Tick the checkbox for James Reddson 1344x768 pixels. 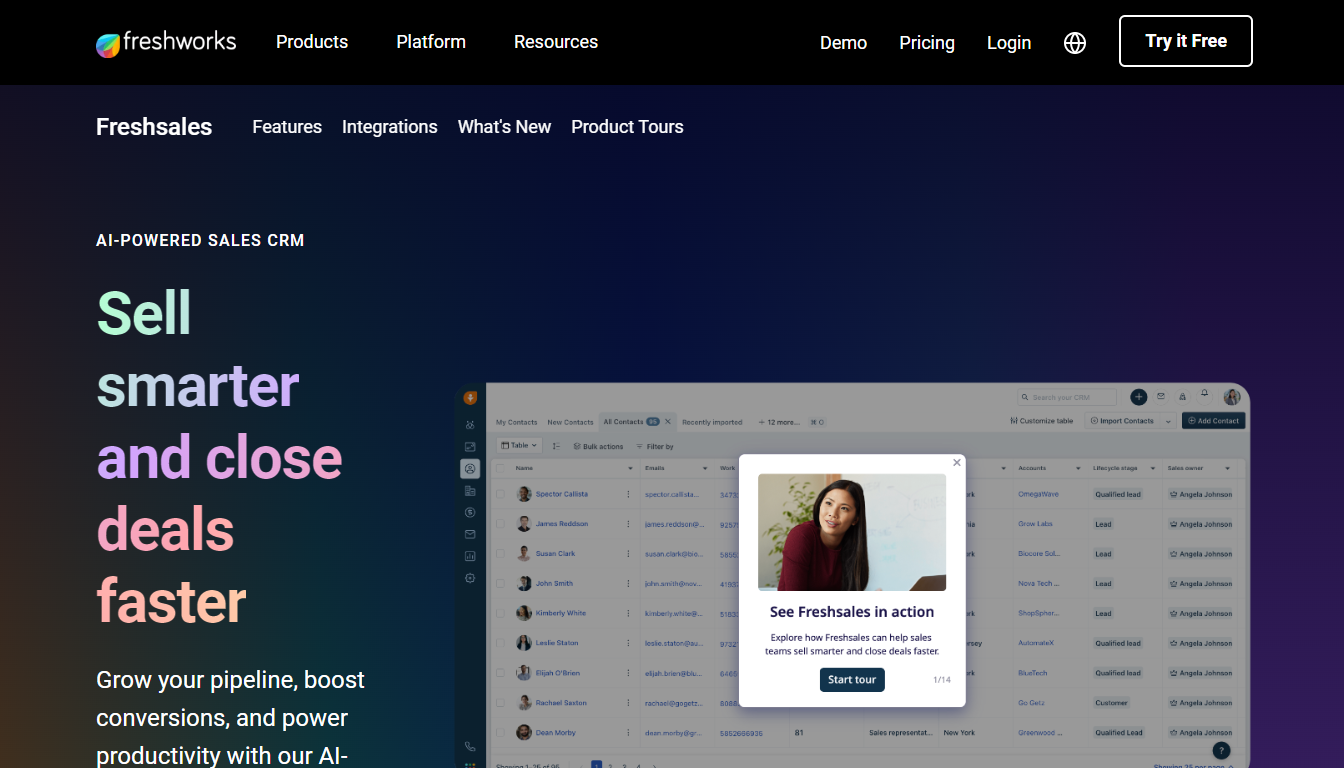501,524
